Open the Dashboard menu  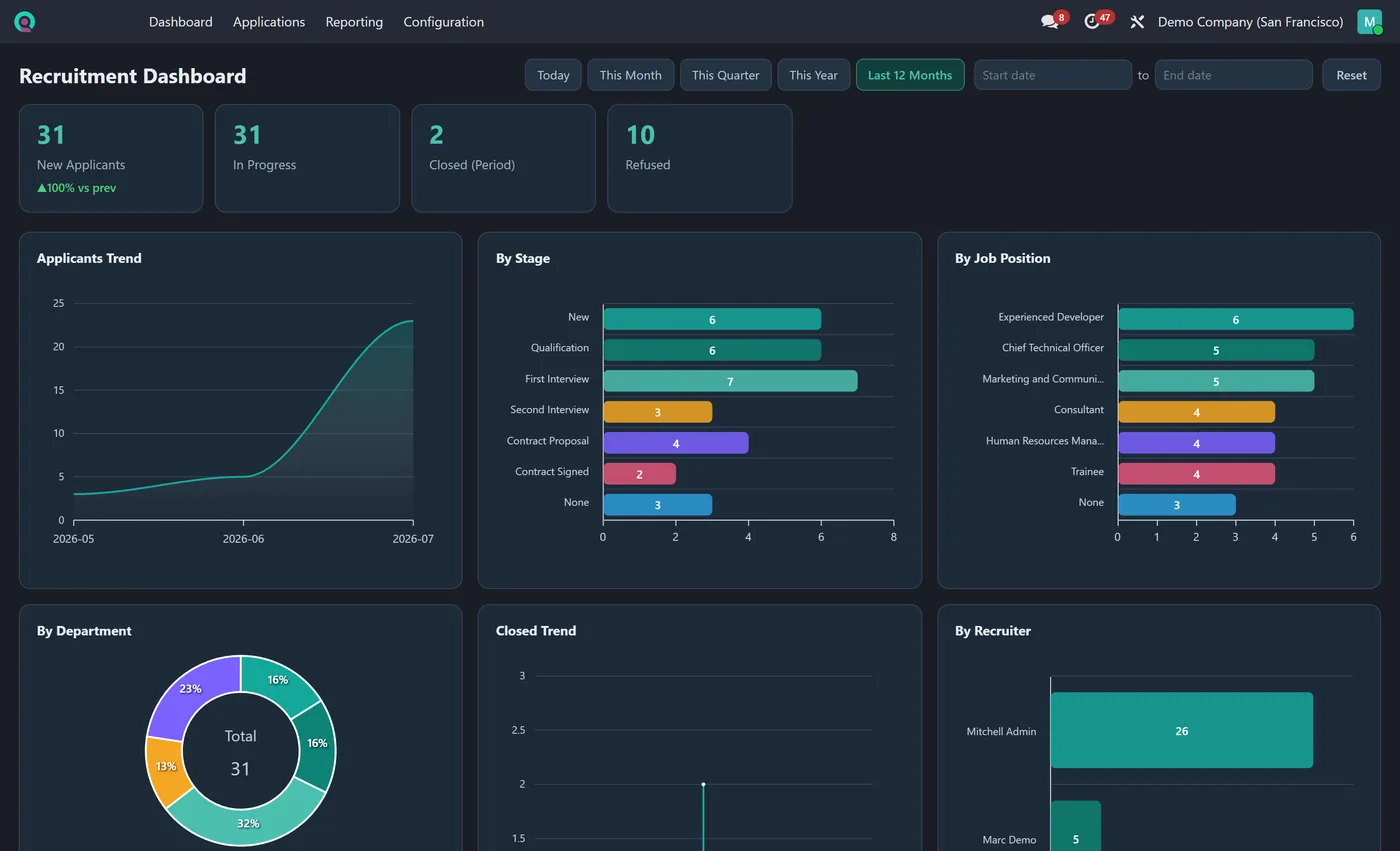point(181,21)
